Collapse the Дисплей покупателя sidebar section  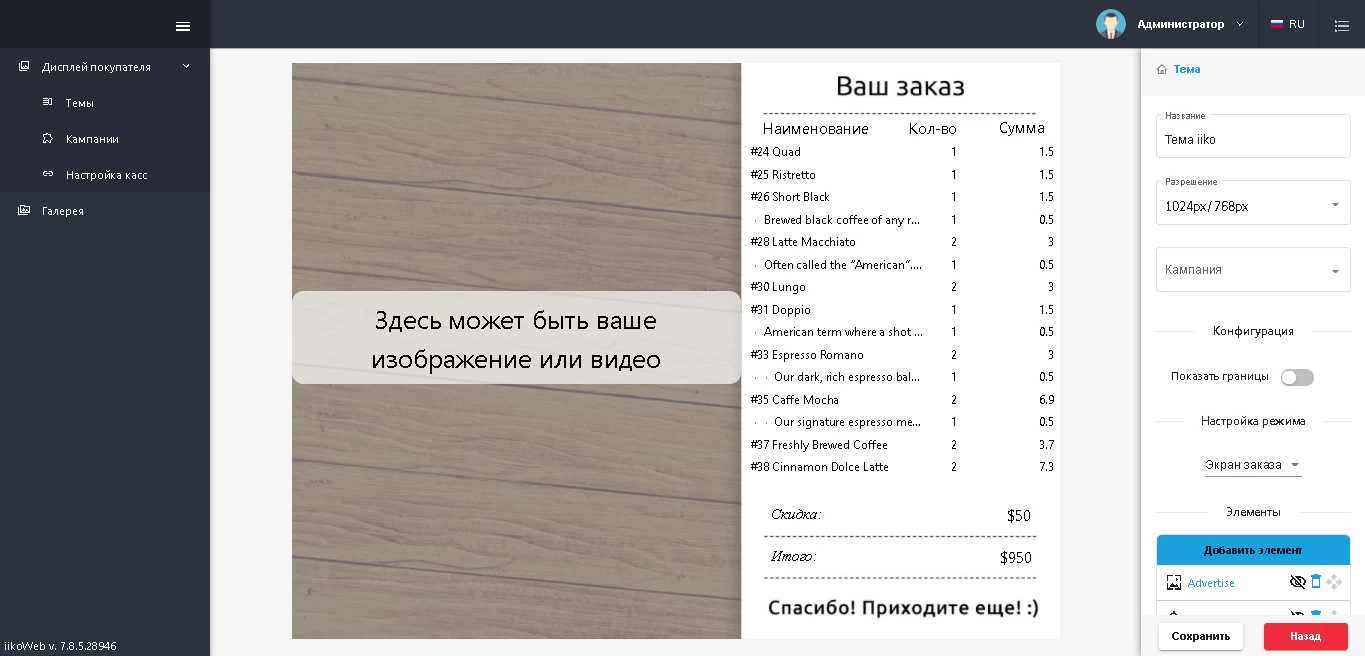pyautogui.click(x=186, y=67)
